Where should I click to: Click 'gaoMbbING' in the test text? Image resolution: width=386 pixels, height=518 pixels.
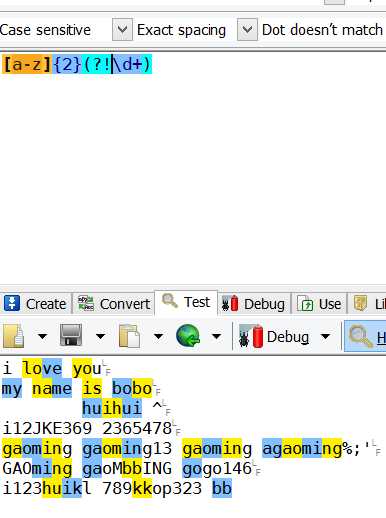click(x=127, y=469)
